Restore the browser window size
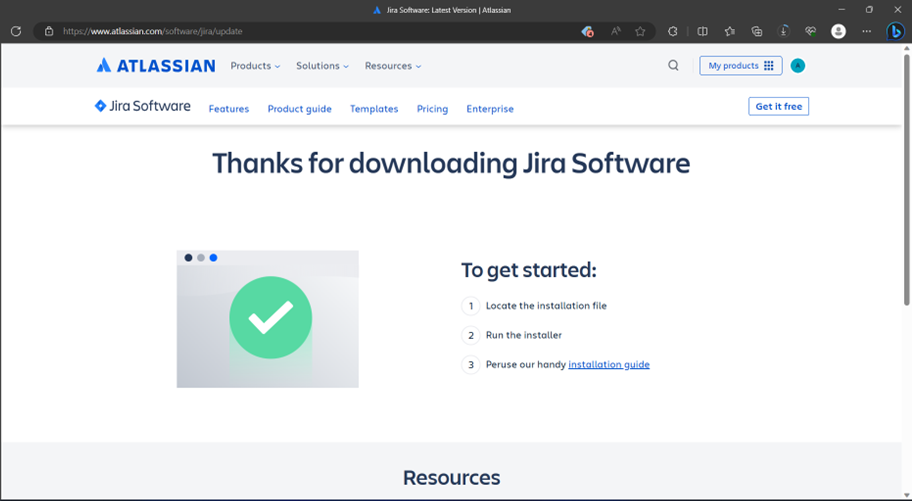Image resolution: width=912 pixels, height=501 pixels. pos(869,9)
